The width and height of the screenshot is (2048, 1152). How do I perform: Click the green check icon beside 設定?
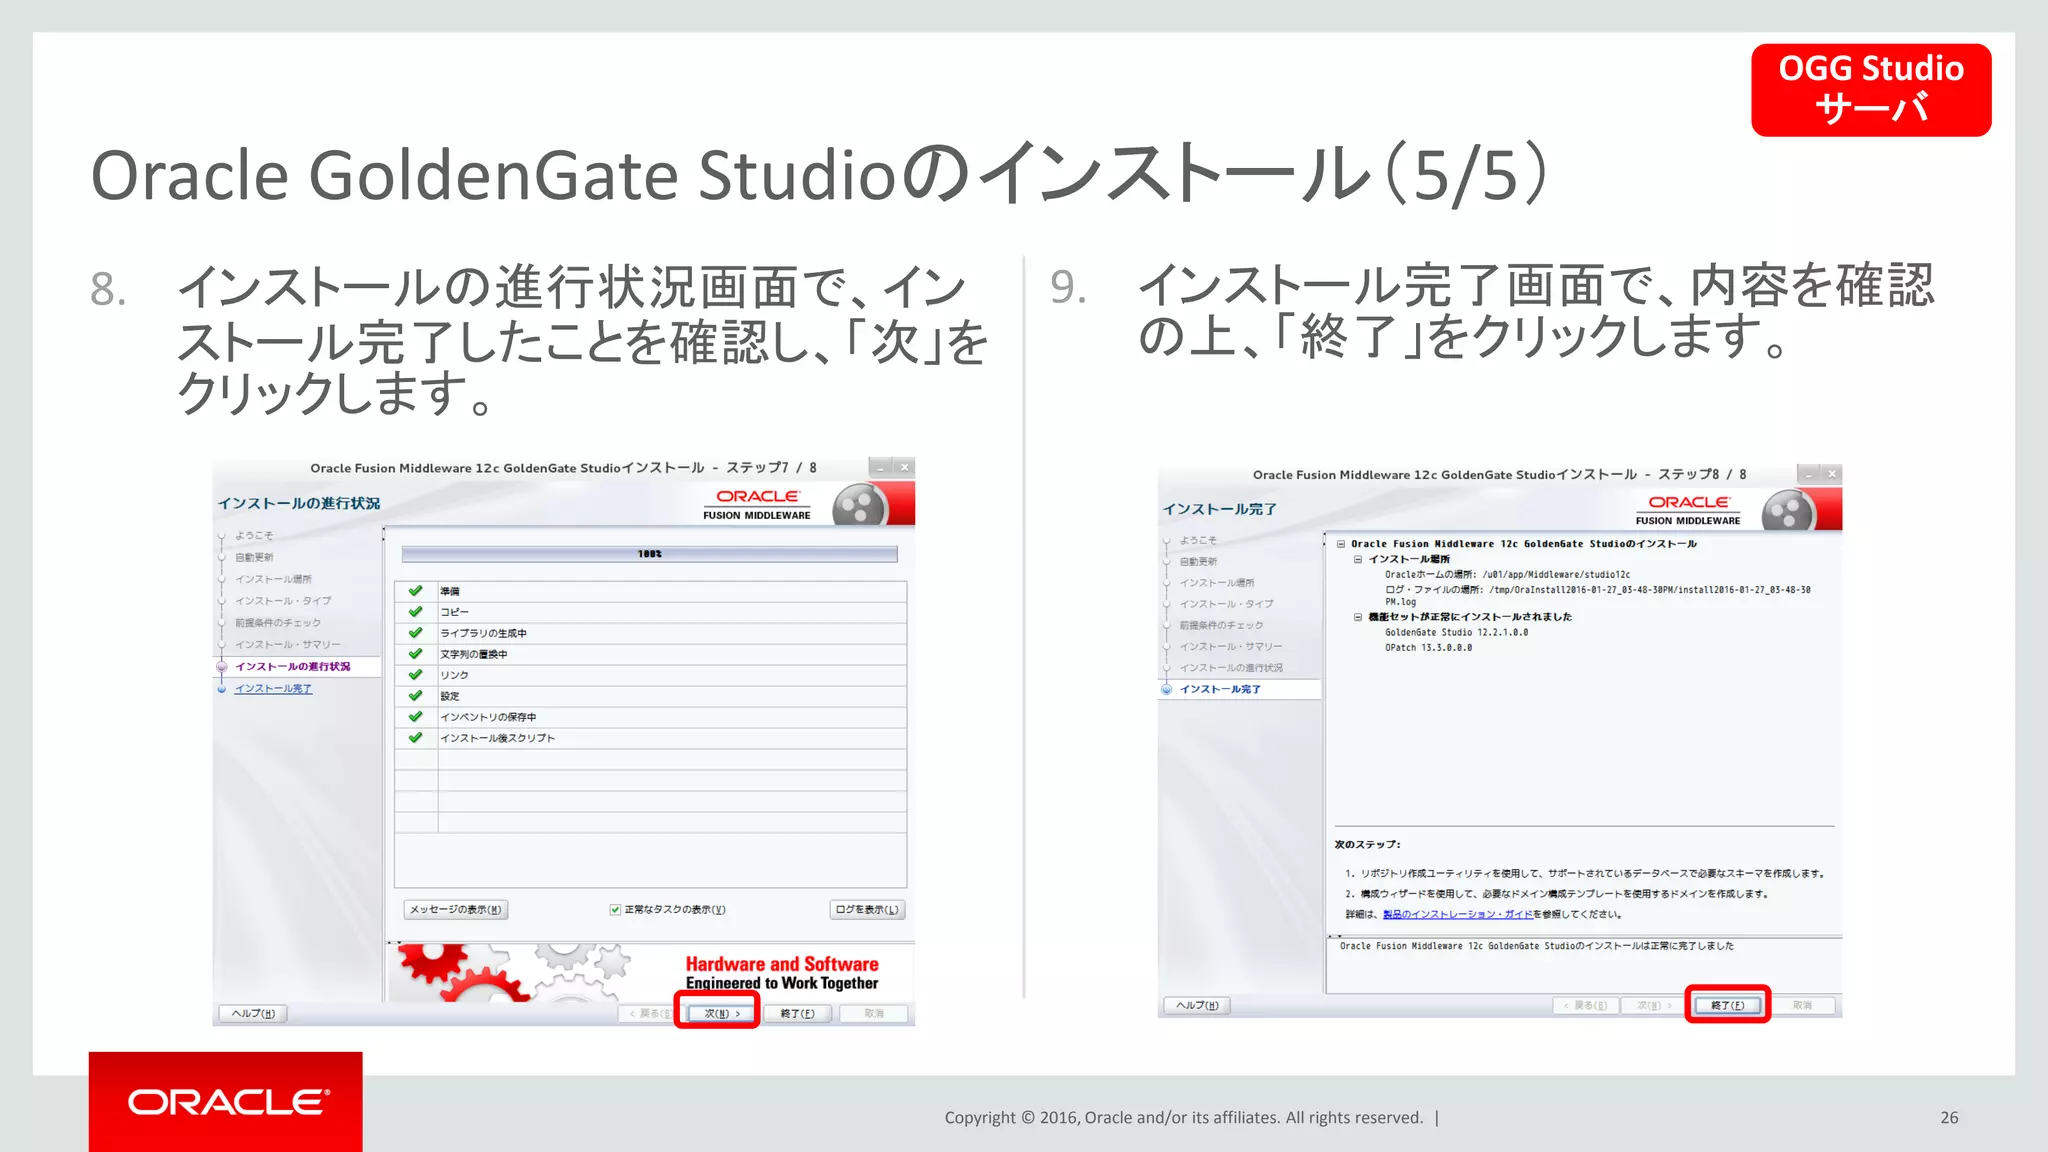[415, 696]
